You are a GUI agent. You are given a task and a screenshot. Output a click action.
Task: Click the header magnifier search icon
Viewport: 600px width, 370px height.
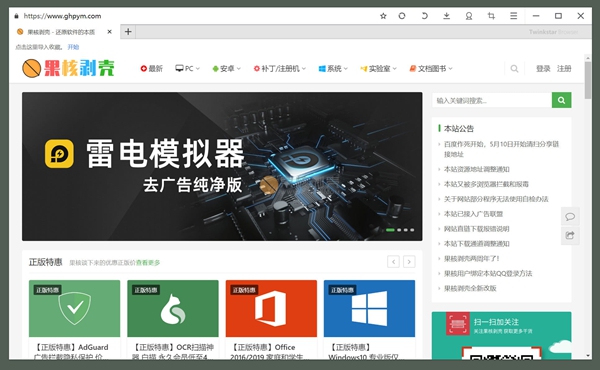[514, 68]
